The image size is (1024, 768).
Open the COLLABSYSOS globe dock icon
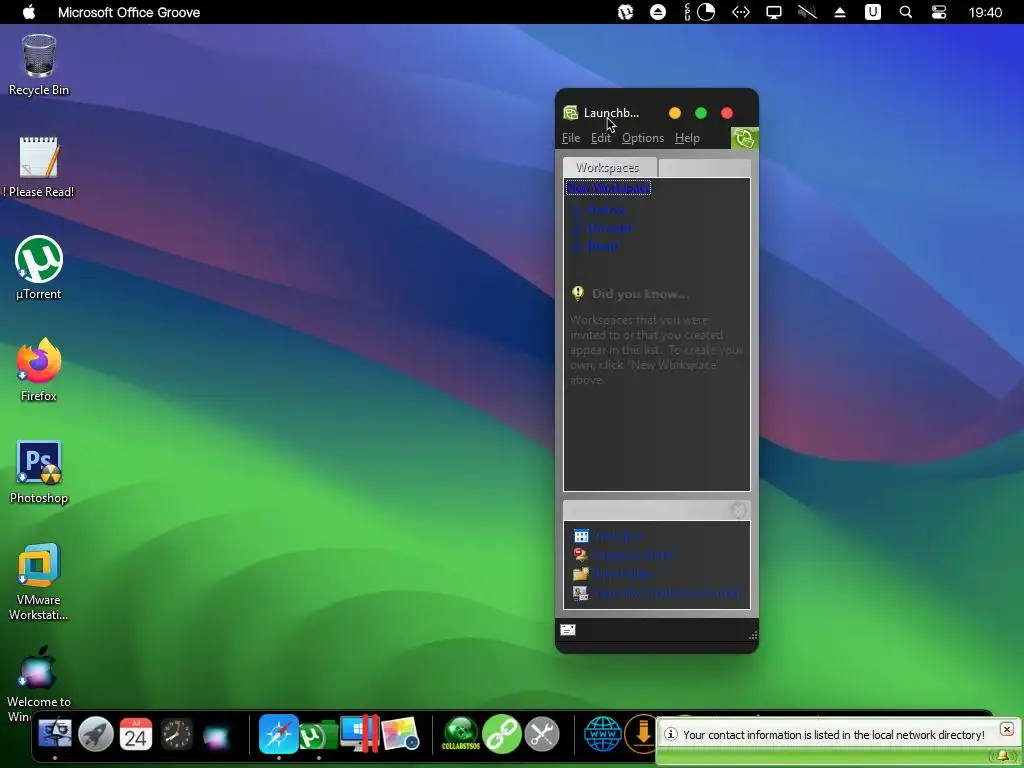pyautogui.click(x=461, y=734)
